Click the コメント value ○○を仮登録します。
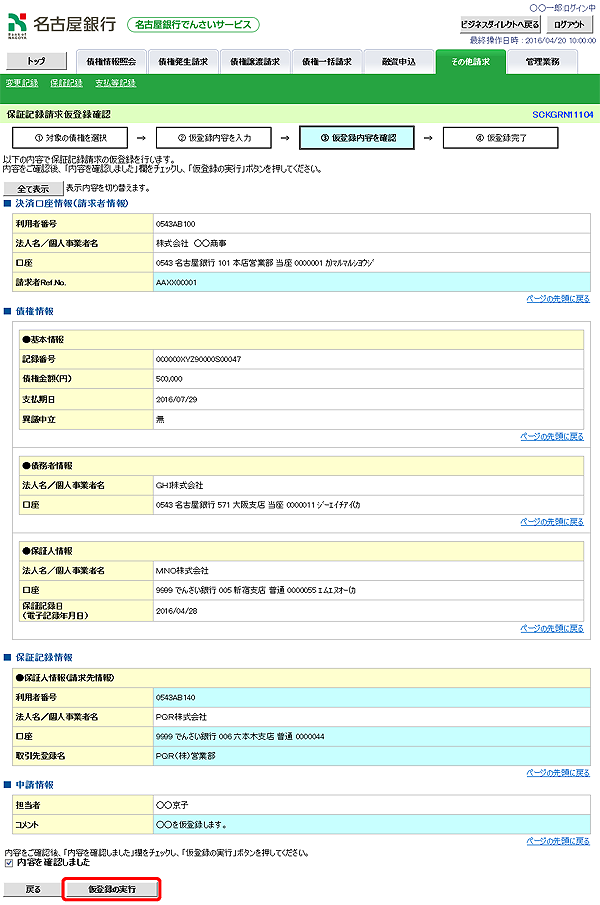 tap(191, 825)
